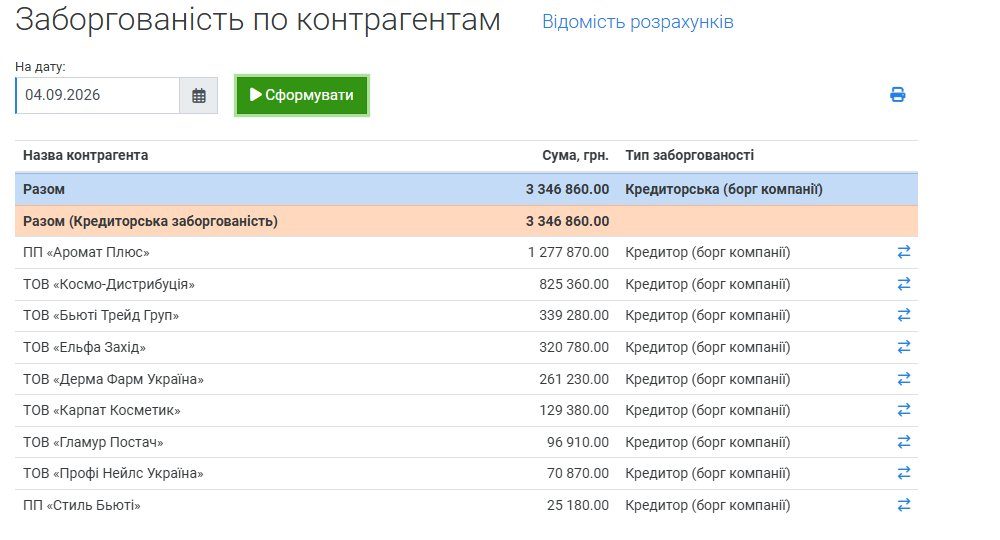
Task: Open settlements for ТОВ «Гламур Постач»
Action: pos(904,442)
